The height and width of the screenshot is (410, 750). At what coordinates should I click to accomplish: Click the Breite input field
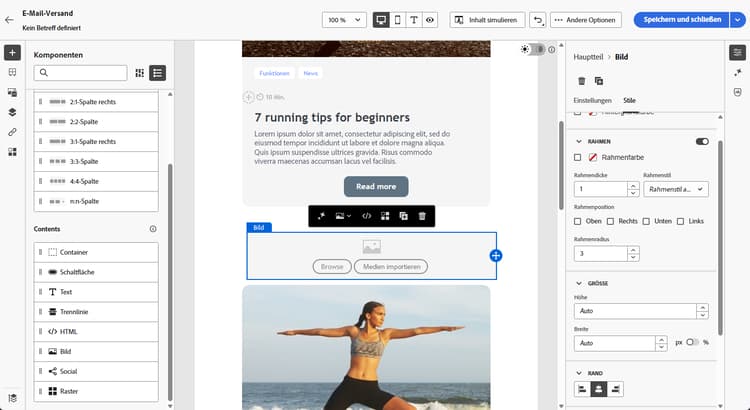[x=614, y=343]
